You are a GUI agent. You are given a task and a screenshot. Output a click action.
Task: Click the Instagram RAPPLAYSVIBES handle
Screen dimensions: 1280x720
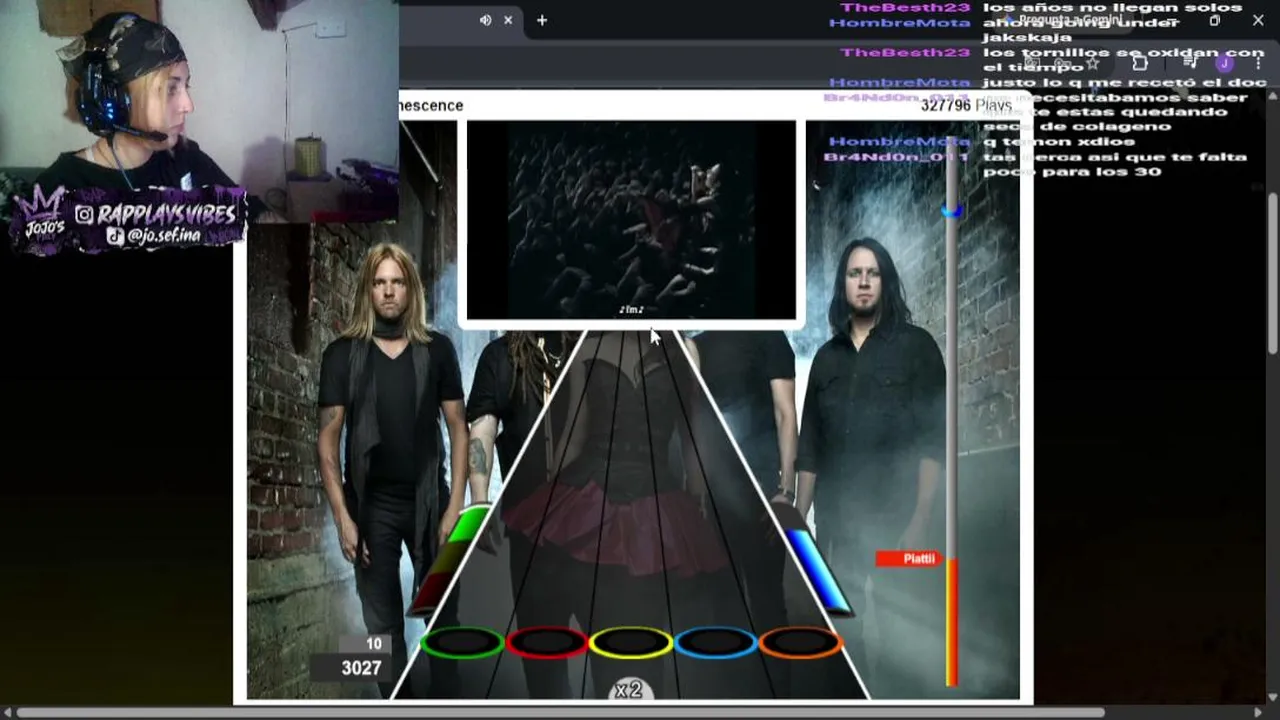click(156, 214)
